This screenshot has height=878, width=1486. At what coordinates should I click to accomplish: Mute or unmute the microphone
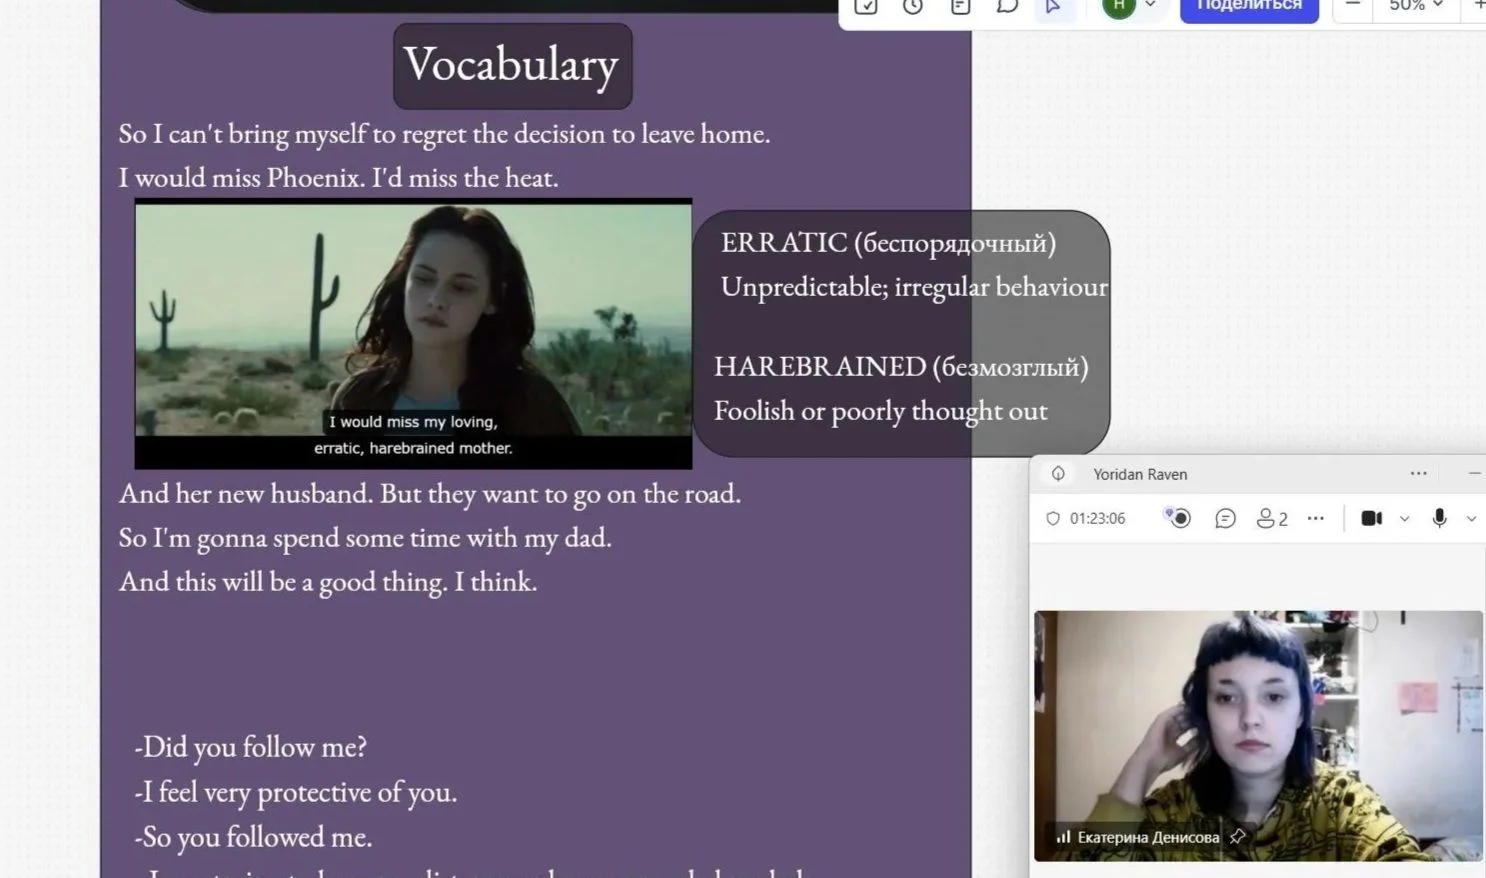(1440, 519)
